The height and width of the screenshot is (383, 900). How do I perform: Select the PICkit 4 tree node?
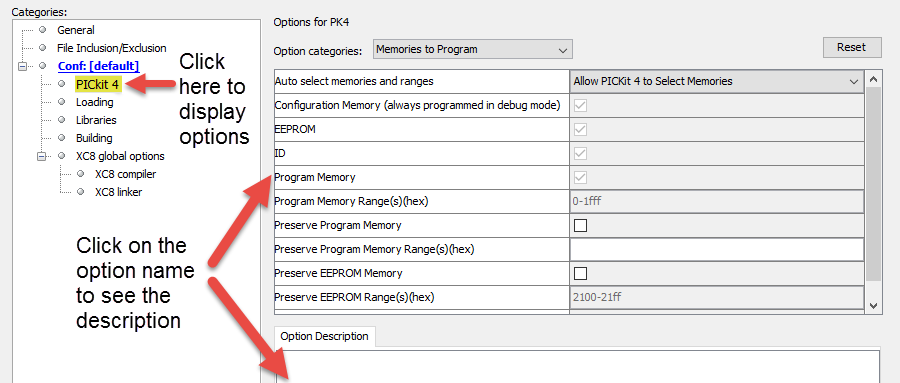coord(98,85)
